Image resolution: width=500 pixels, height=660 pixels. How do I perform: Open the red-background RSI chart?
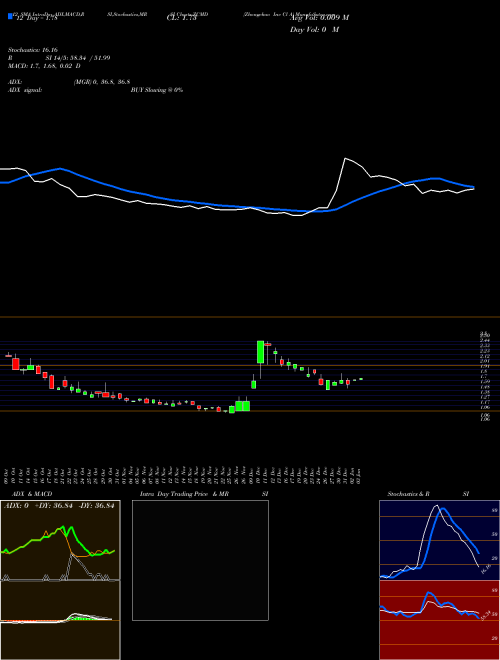coord(439,620)
